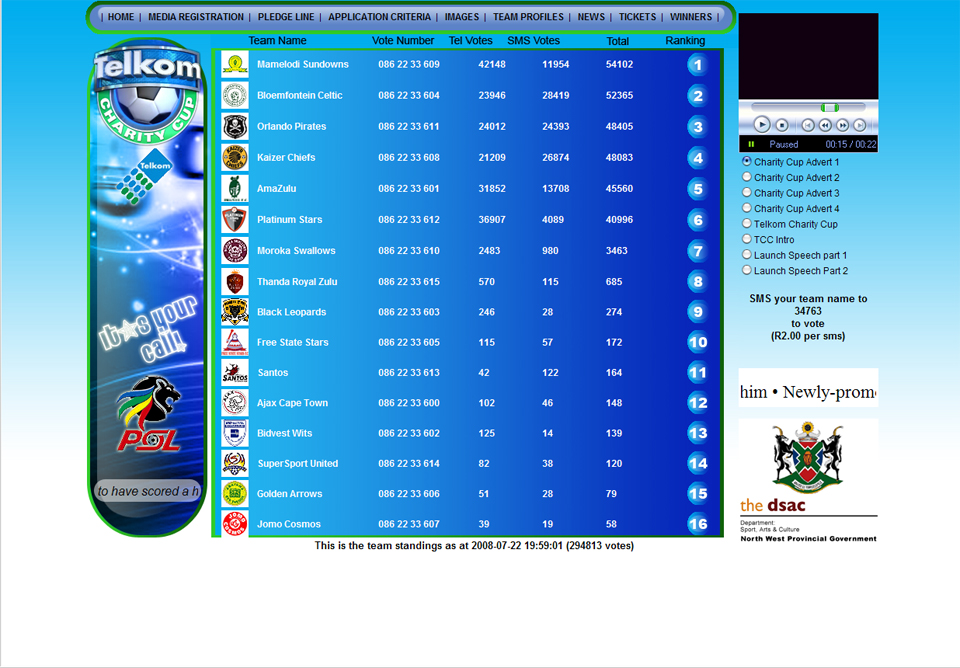Click the "Orlando Pirates" team name

tap(291, 127)
